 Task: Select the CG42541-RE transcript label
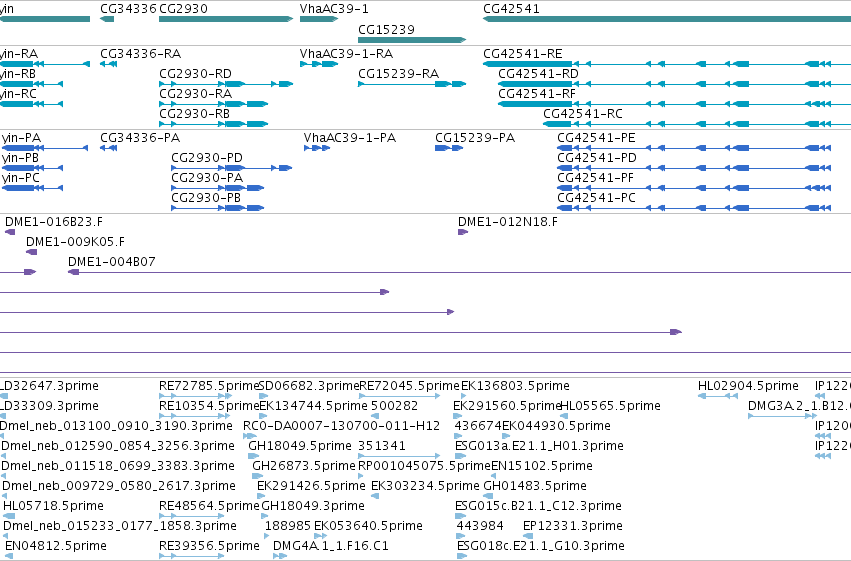[x=523, y=54]
